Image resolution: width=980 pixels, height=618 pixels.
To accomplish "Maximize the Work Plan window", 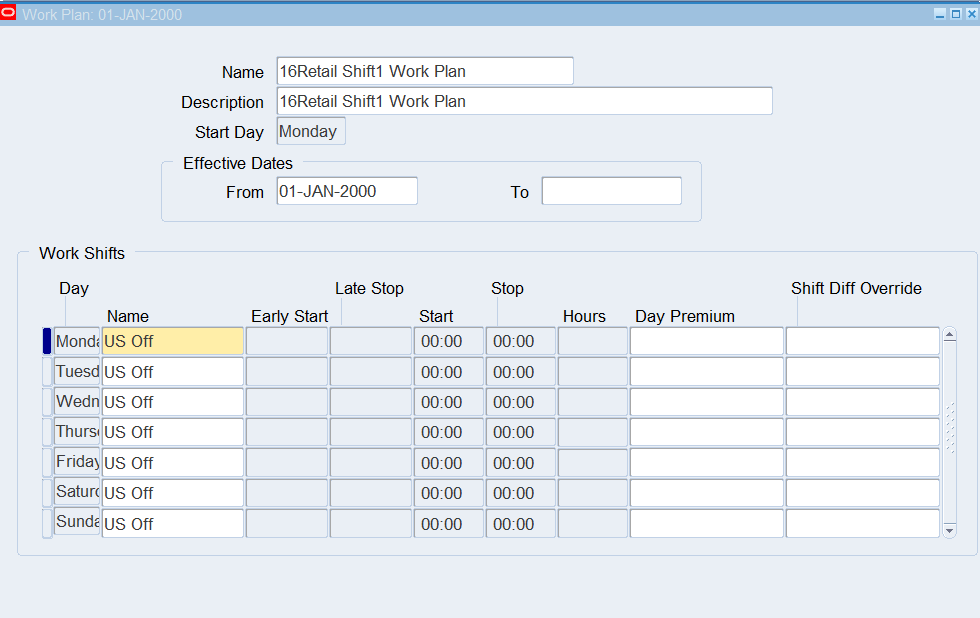I will click(954, 14).
